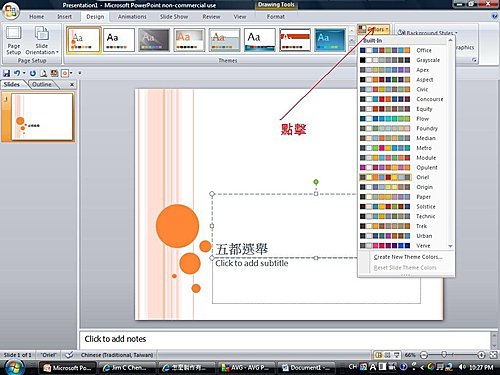Toggle Slide Show view in status bar
This screenshot has width=500, height=375.
pyautogui.click(x=397, y=355)
